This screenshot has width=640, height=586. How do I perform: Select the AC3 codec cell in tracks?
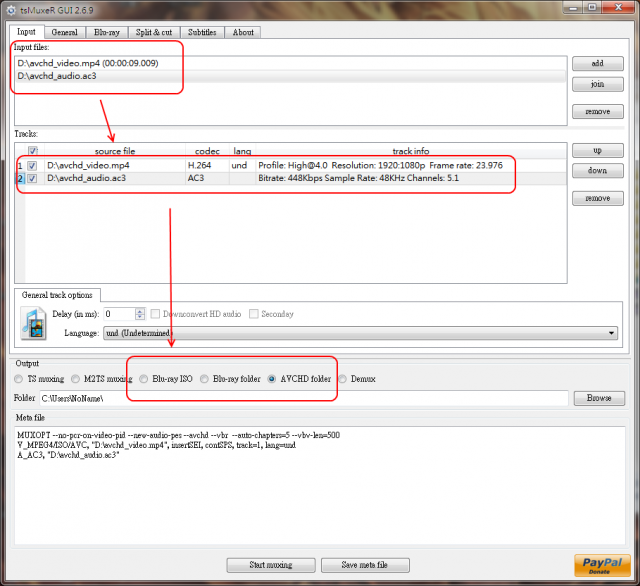207,178
